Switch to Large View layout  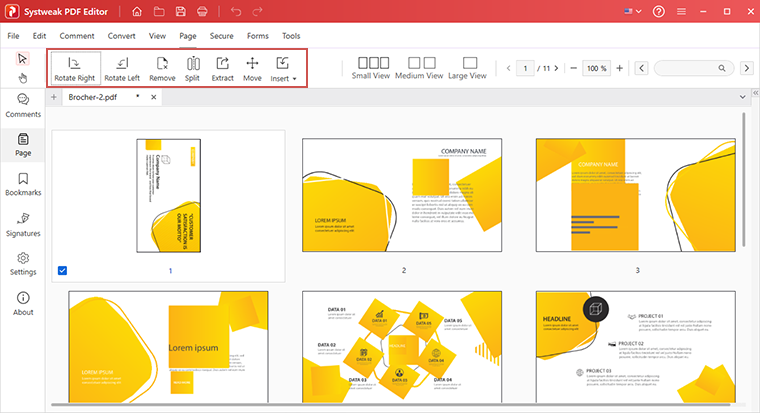(467, 68)
